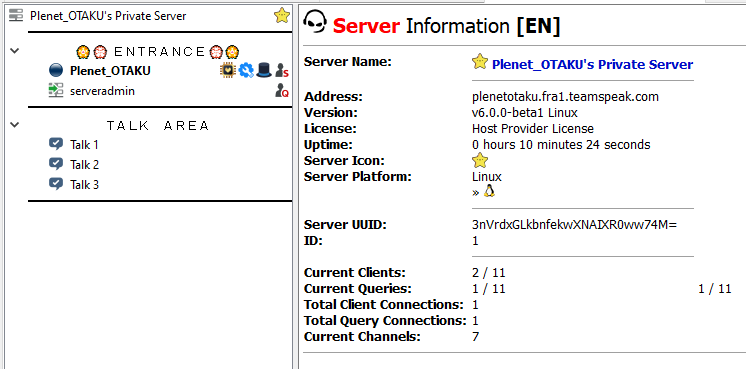Click the blue gear badge on Plenet_OTAKU row
746x369 pixels.
pyautogui.click(x=246, y=70)
